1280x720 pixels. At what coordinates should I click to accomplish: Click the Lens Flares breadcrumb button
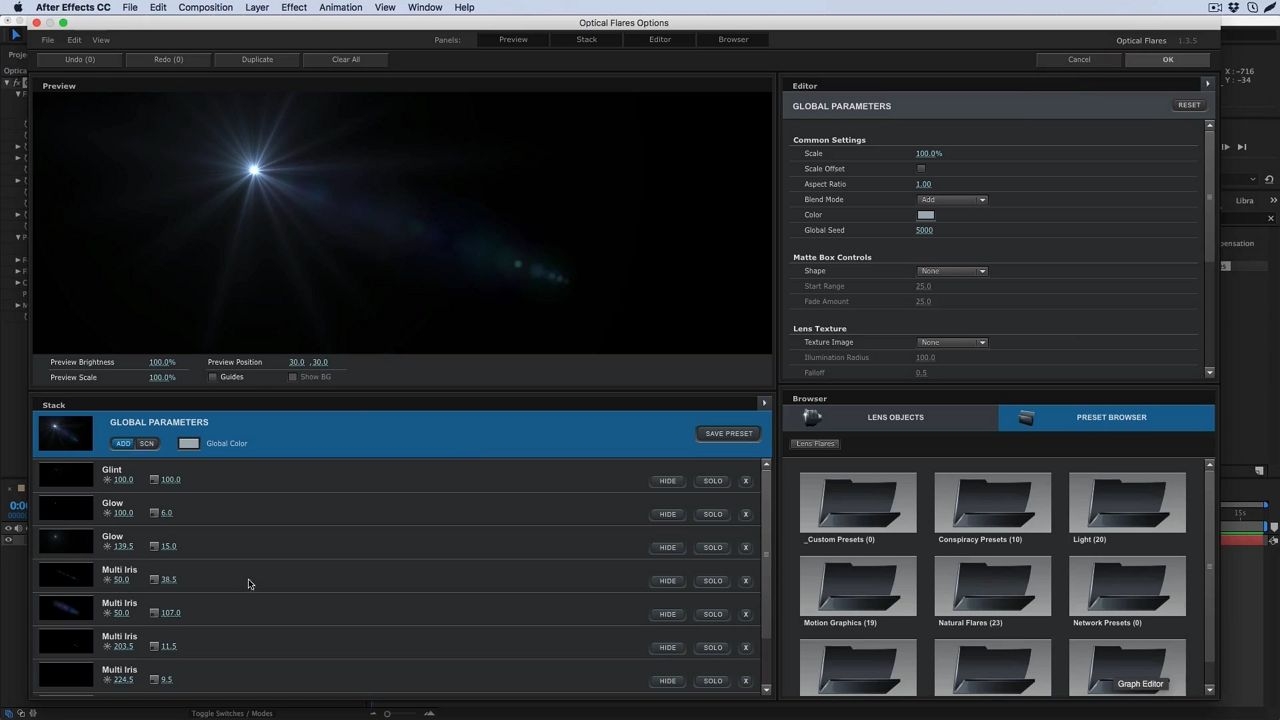click(x=815, y=444)
